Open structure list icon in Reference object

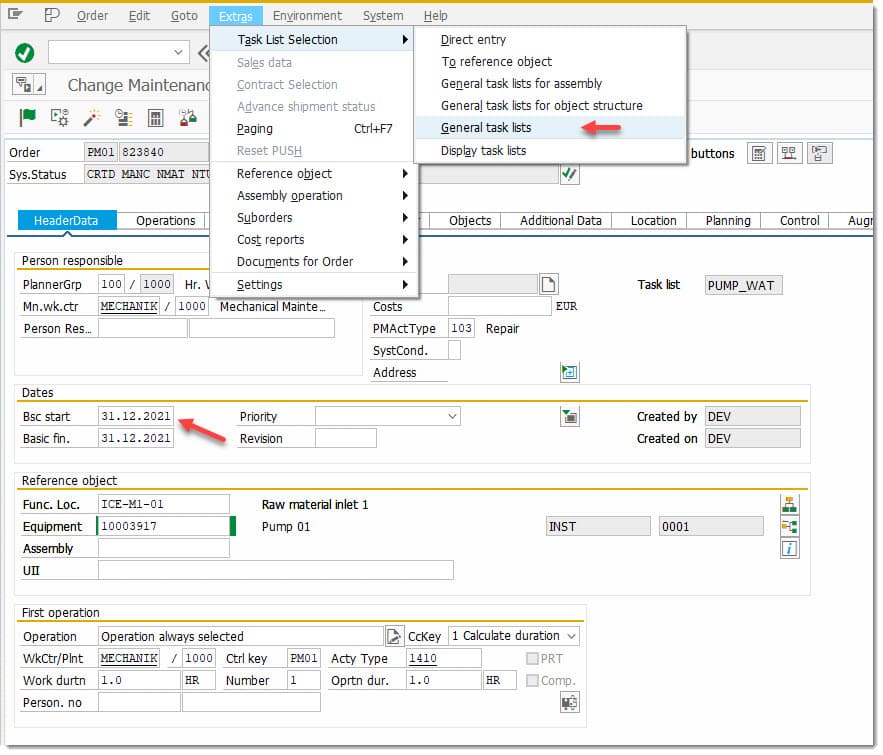[x=789, y=526]
